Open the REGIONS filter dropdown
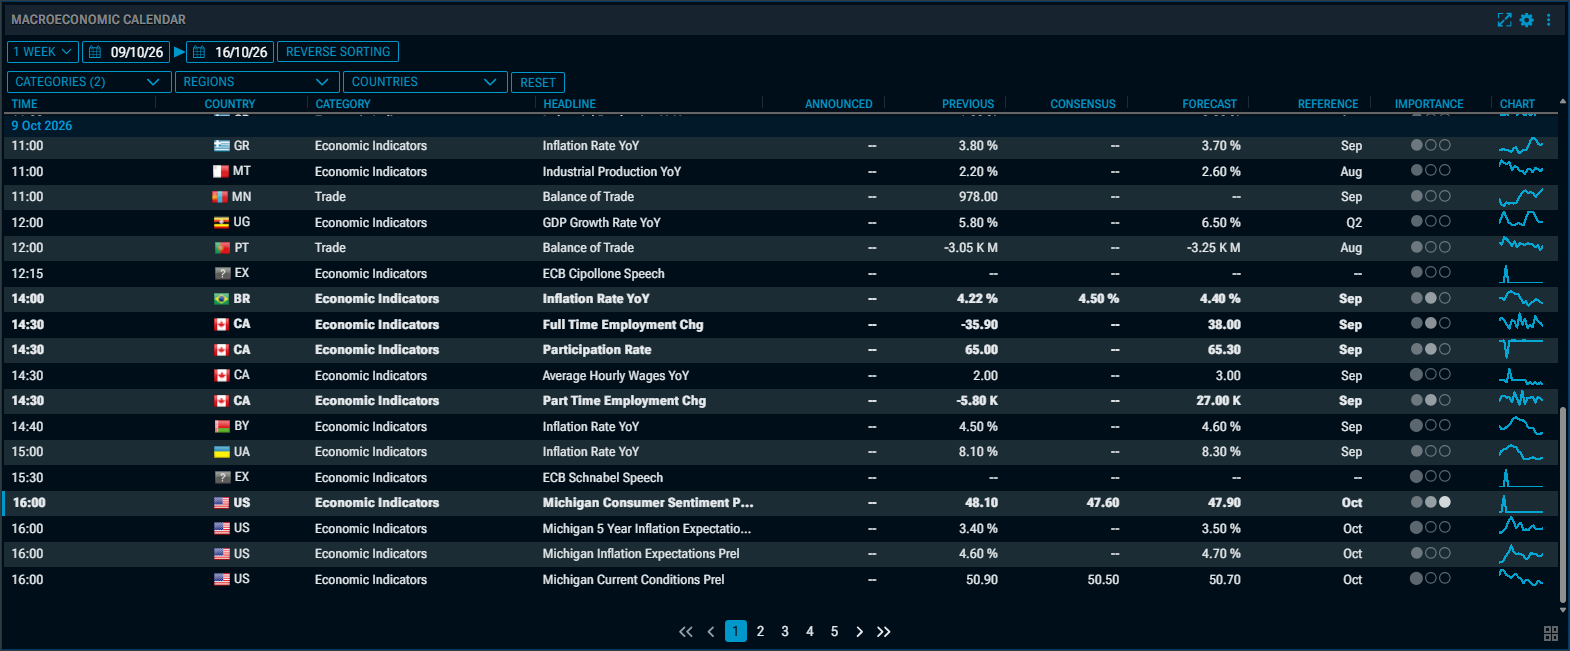The image size is (1570, 651). pyautogui.click(x=257, y=82)
